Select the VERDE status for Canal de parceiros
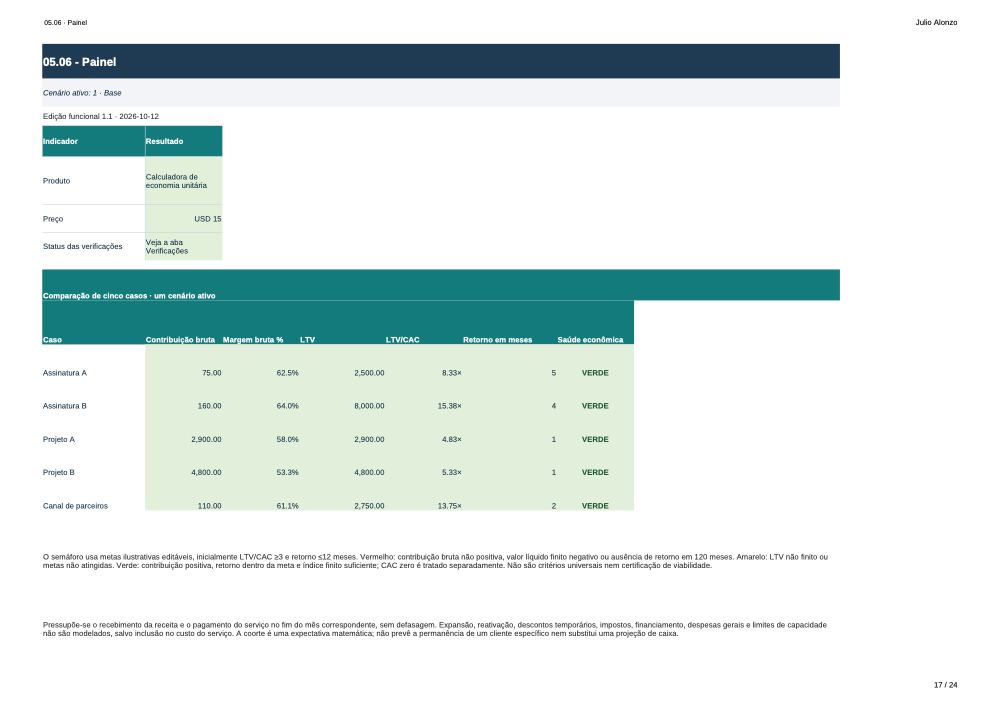Image resolution: width=1000 pixels, height=707 pixels. (595, 506)
